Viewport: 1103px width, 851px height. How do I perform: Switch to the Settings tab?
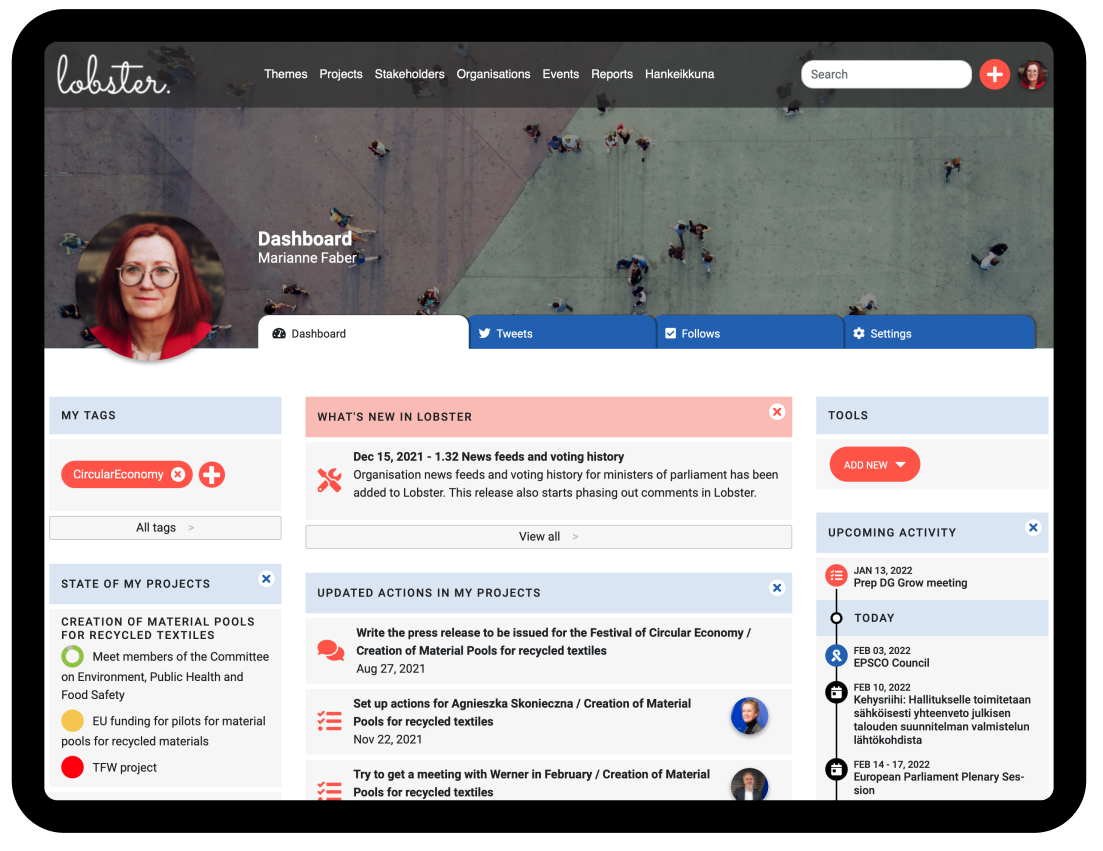[940, 333]
